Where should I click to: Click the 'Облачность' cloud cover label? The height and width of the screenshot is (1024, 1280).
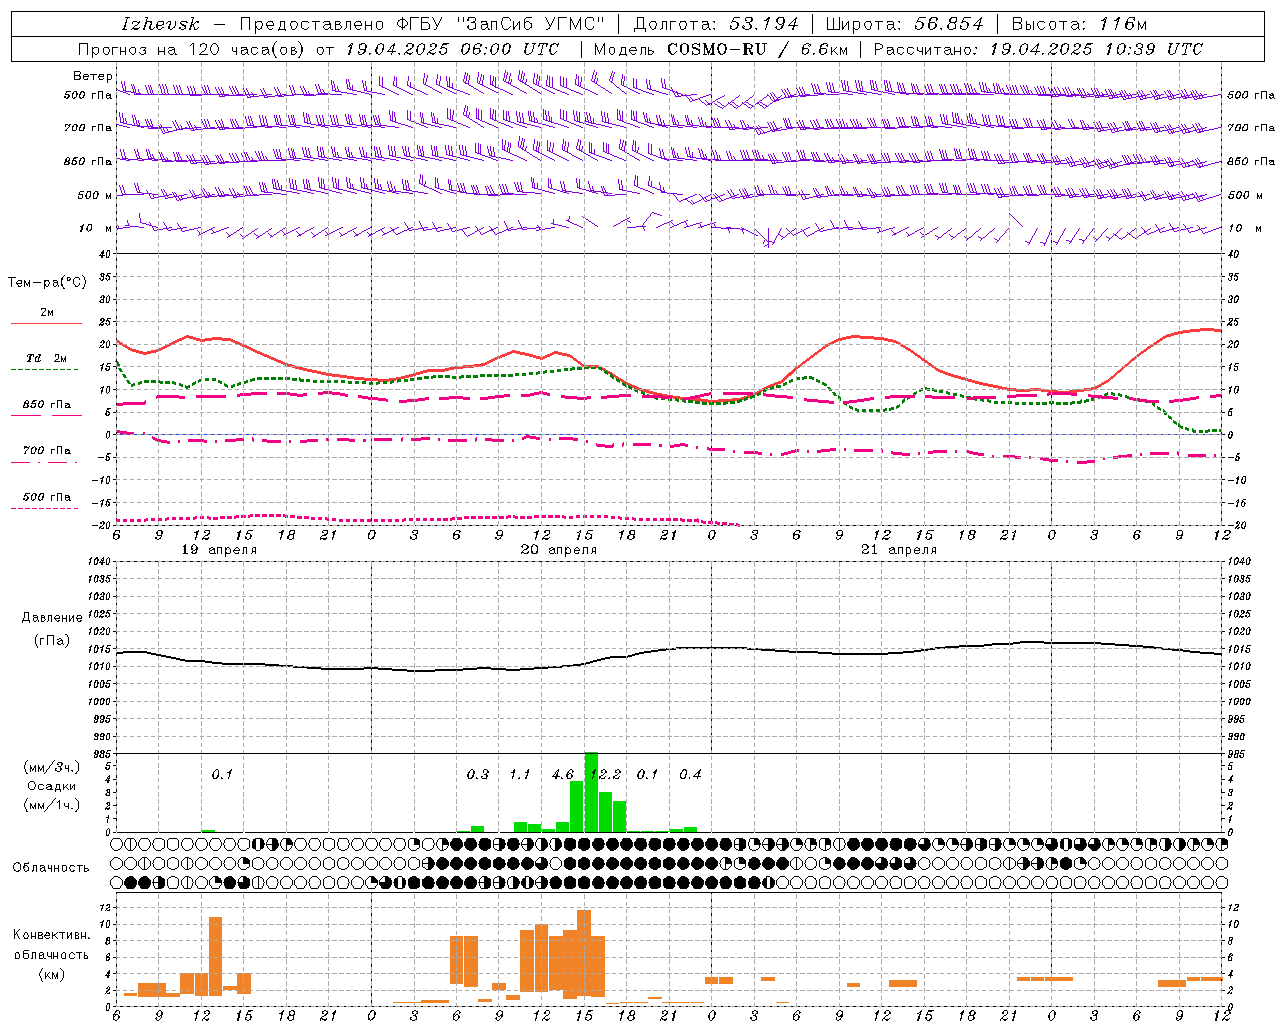coord(51,867)
